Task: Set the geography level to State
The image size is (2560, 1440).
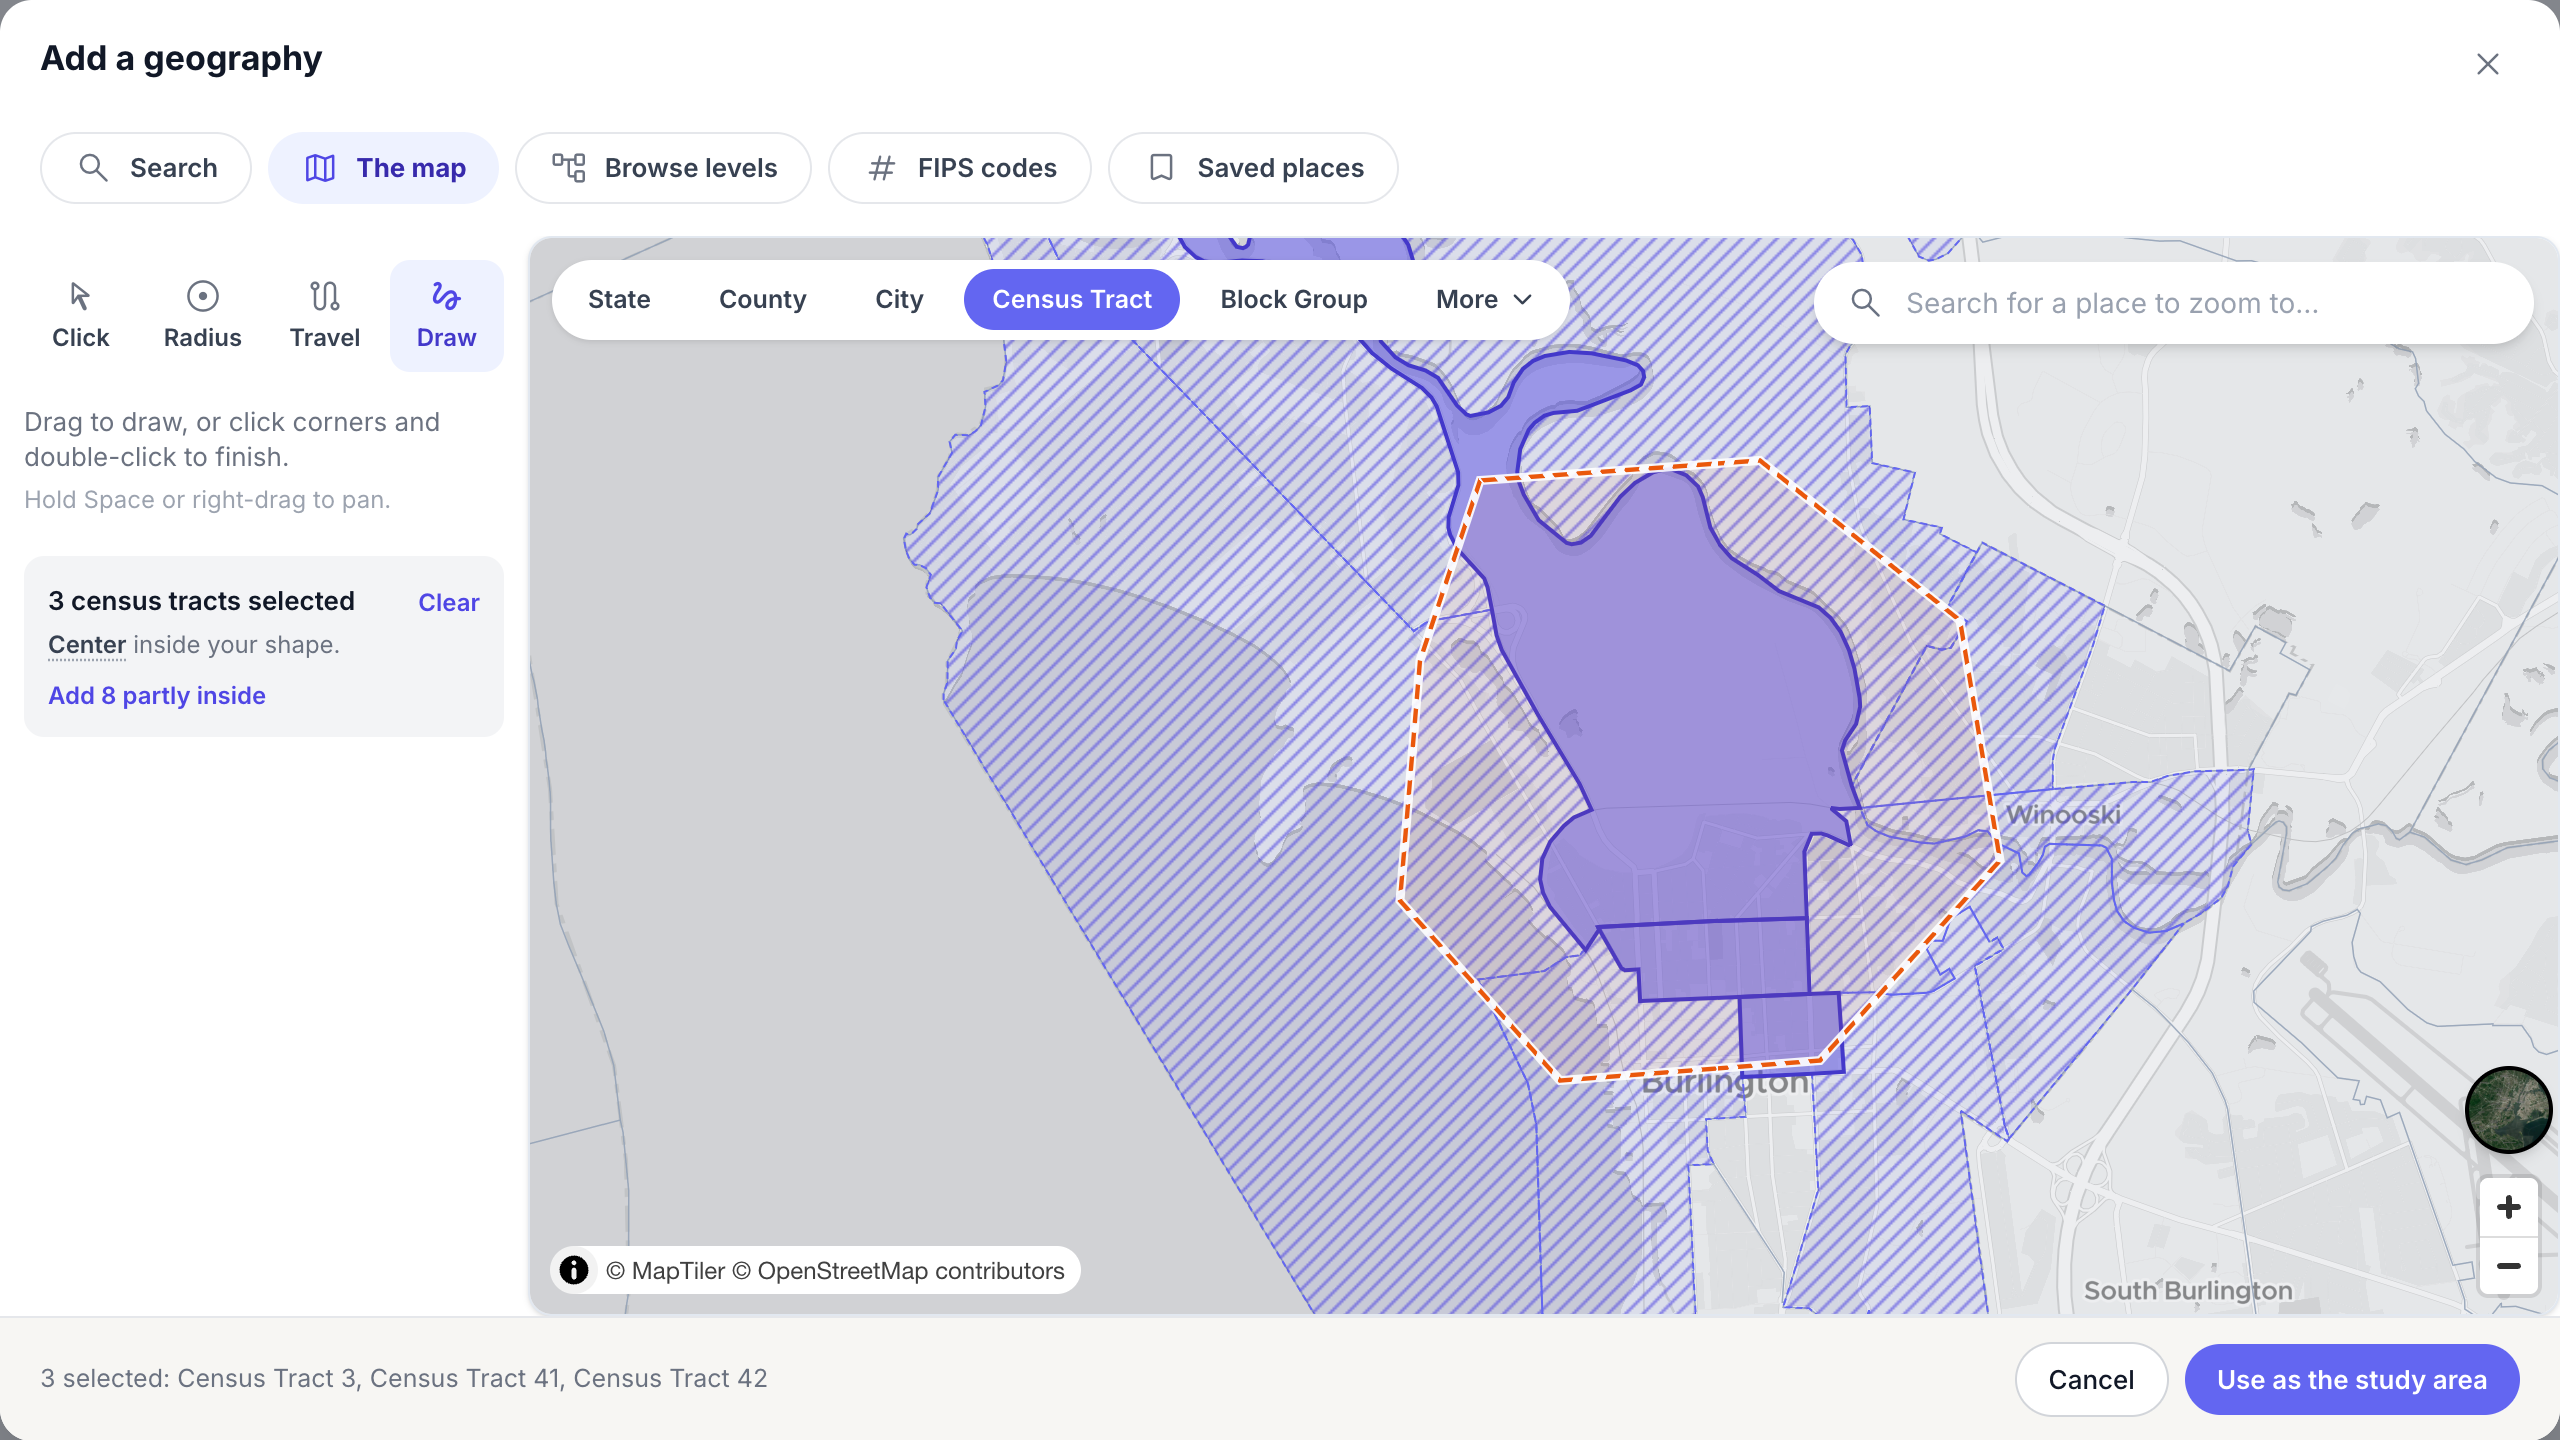Action: (x=619, y=299)
